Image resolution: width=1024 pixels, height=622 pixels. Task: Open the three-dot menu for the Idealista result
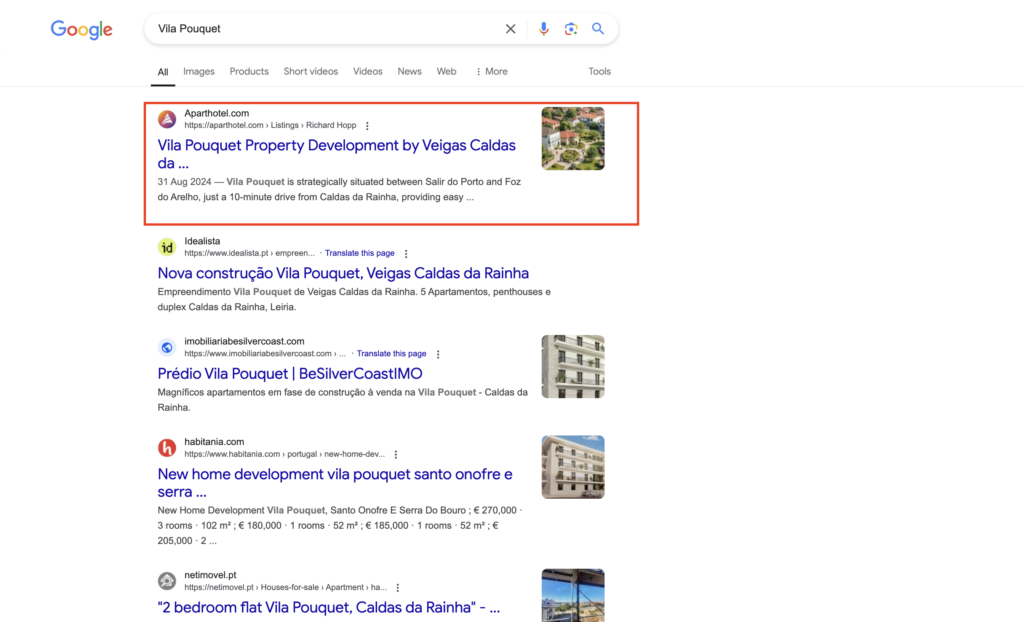(x=406, y=254)
